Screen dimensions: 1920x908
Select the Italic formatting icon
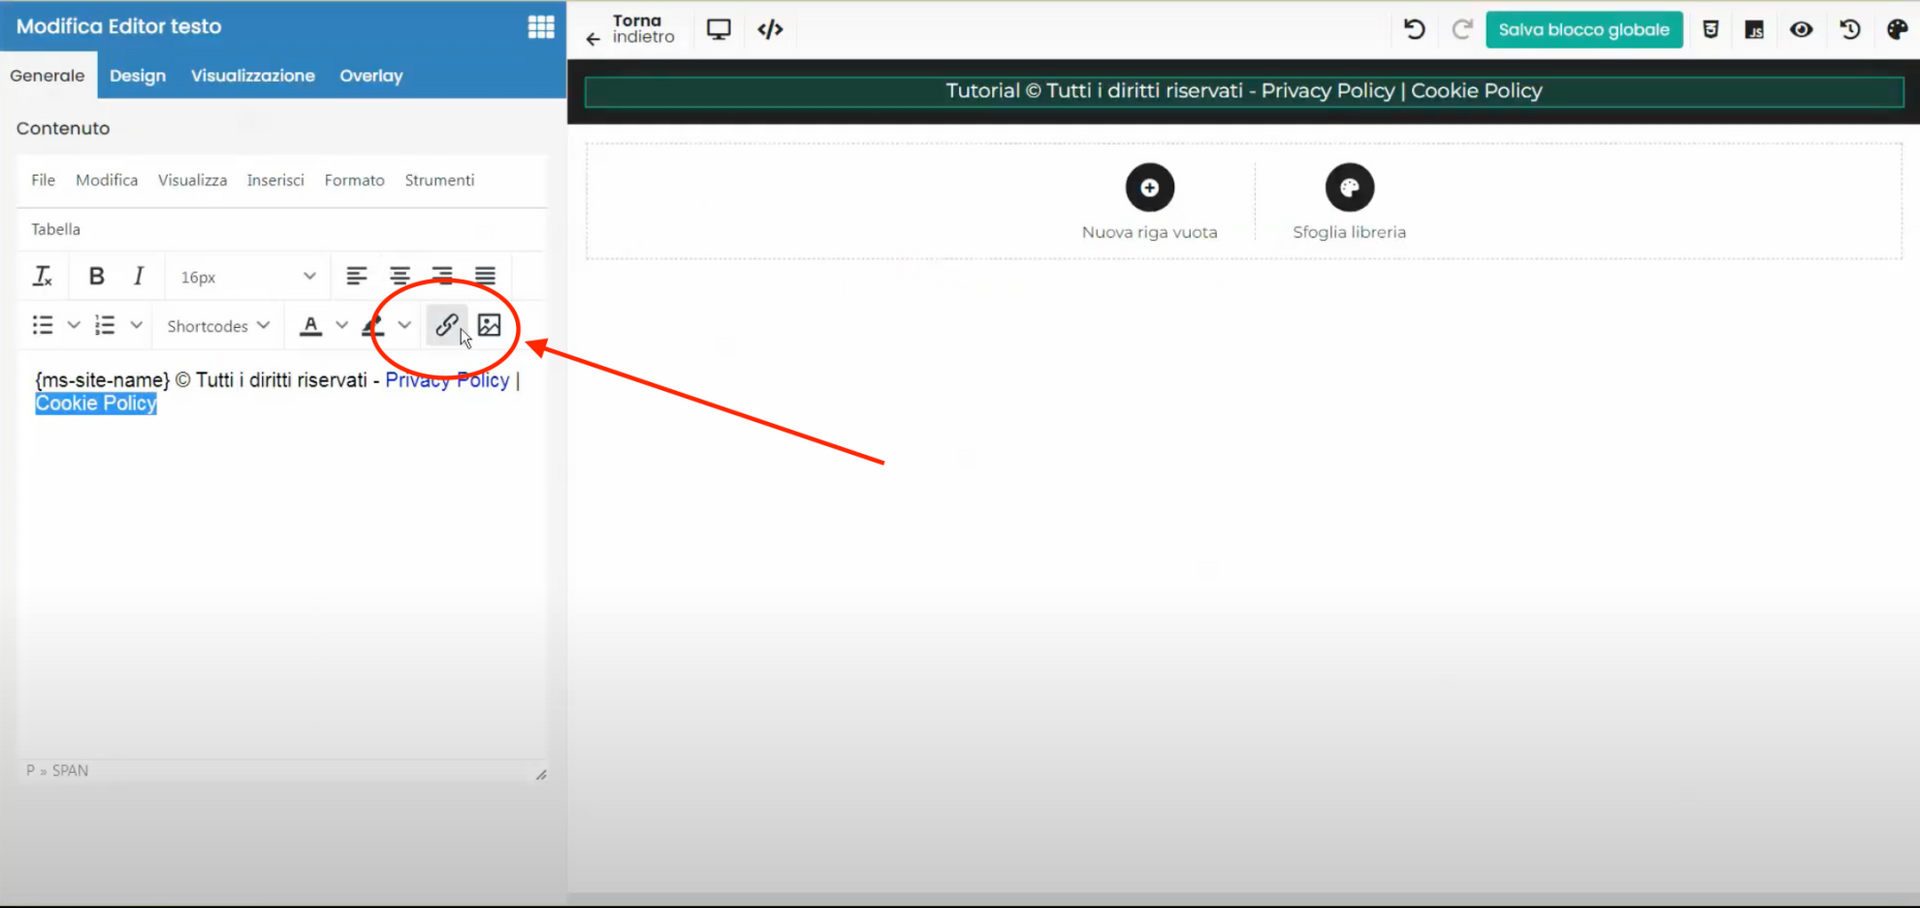click(139, 276)
